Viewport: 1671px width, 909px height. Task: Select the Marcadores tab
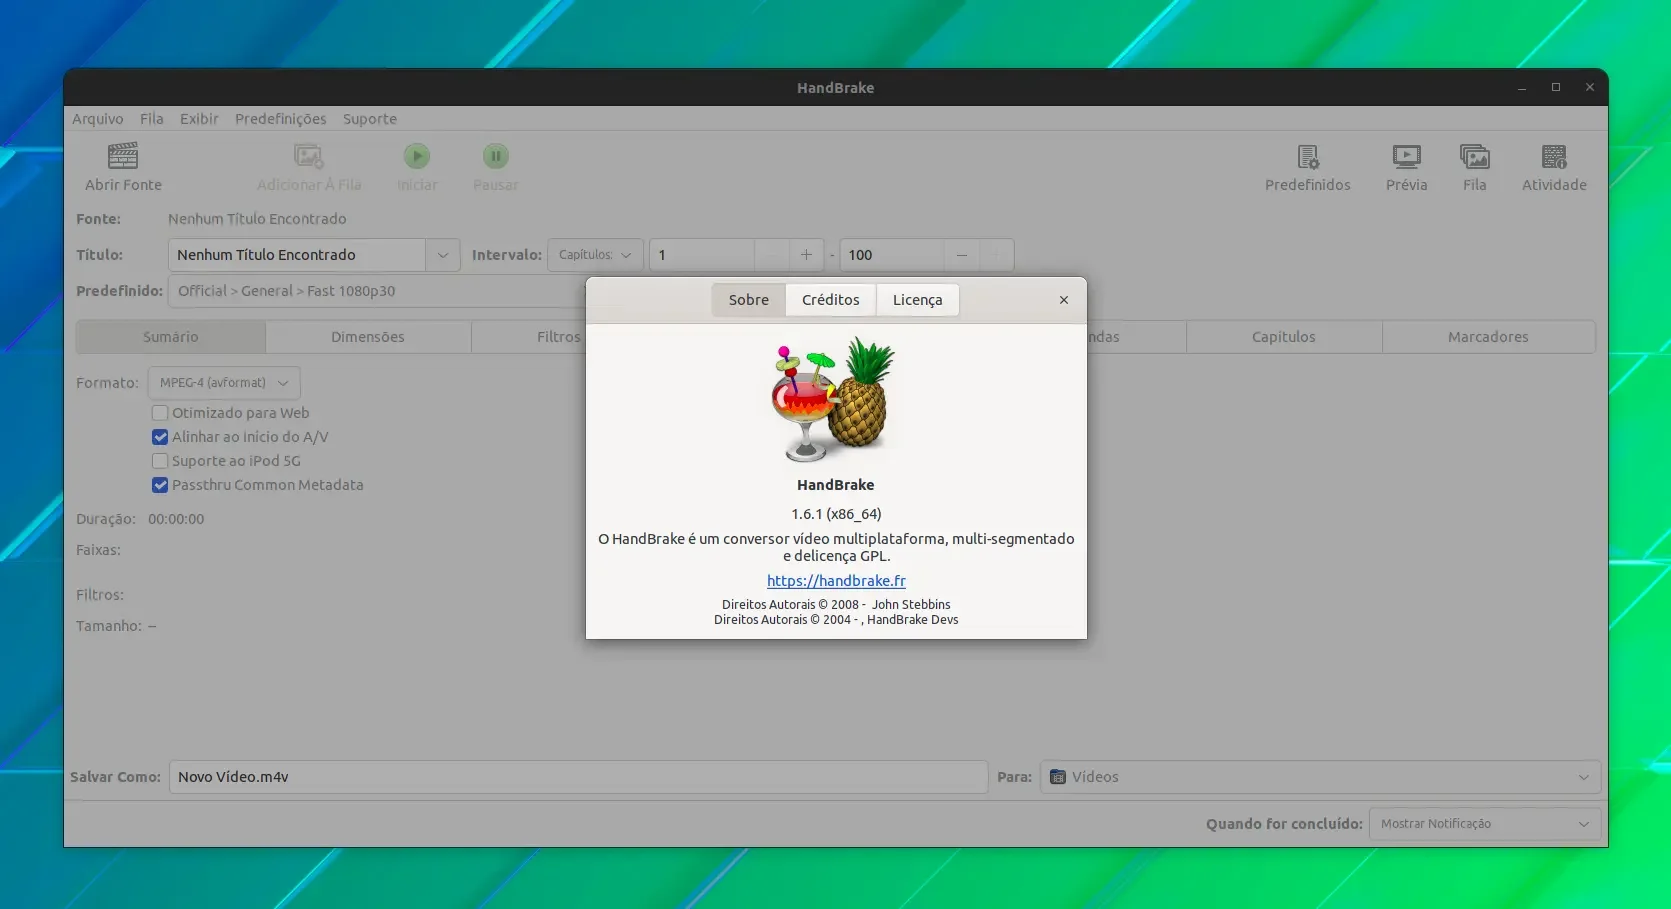pos(1488,337)
